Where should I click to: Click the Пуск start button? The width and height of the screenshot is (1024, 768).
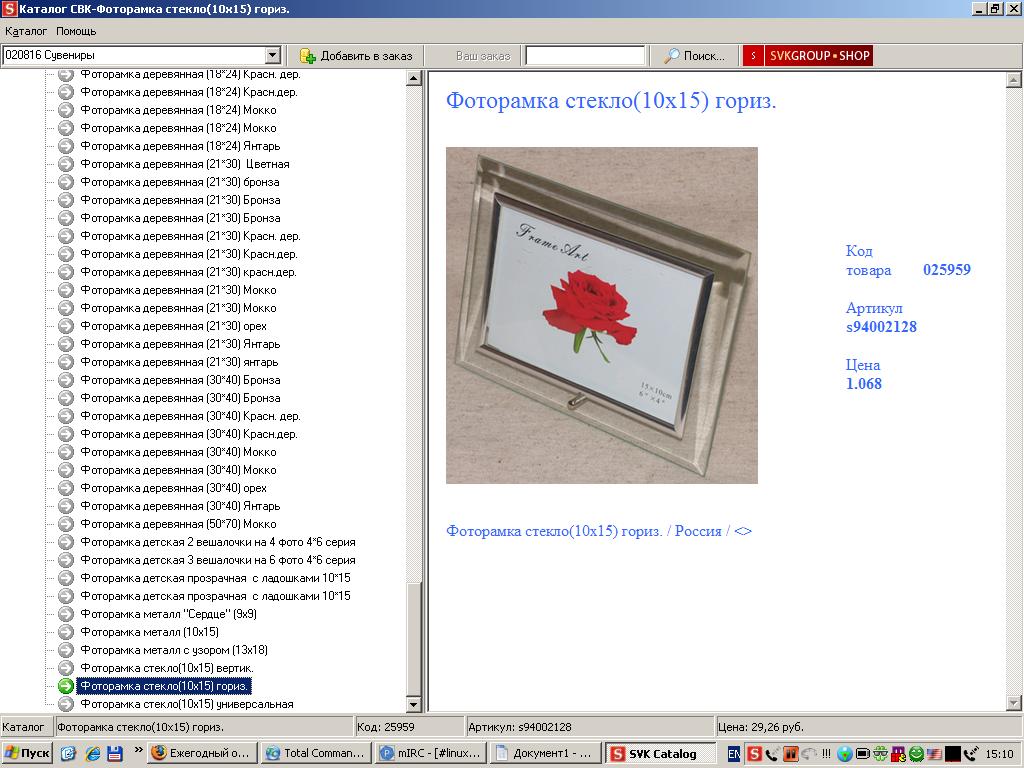26,753
